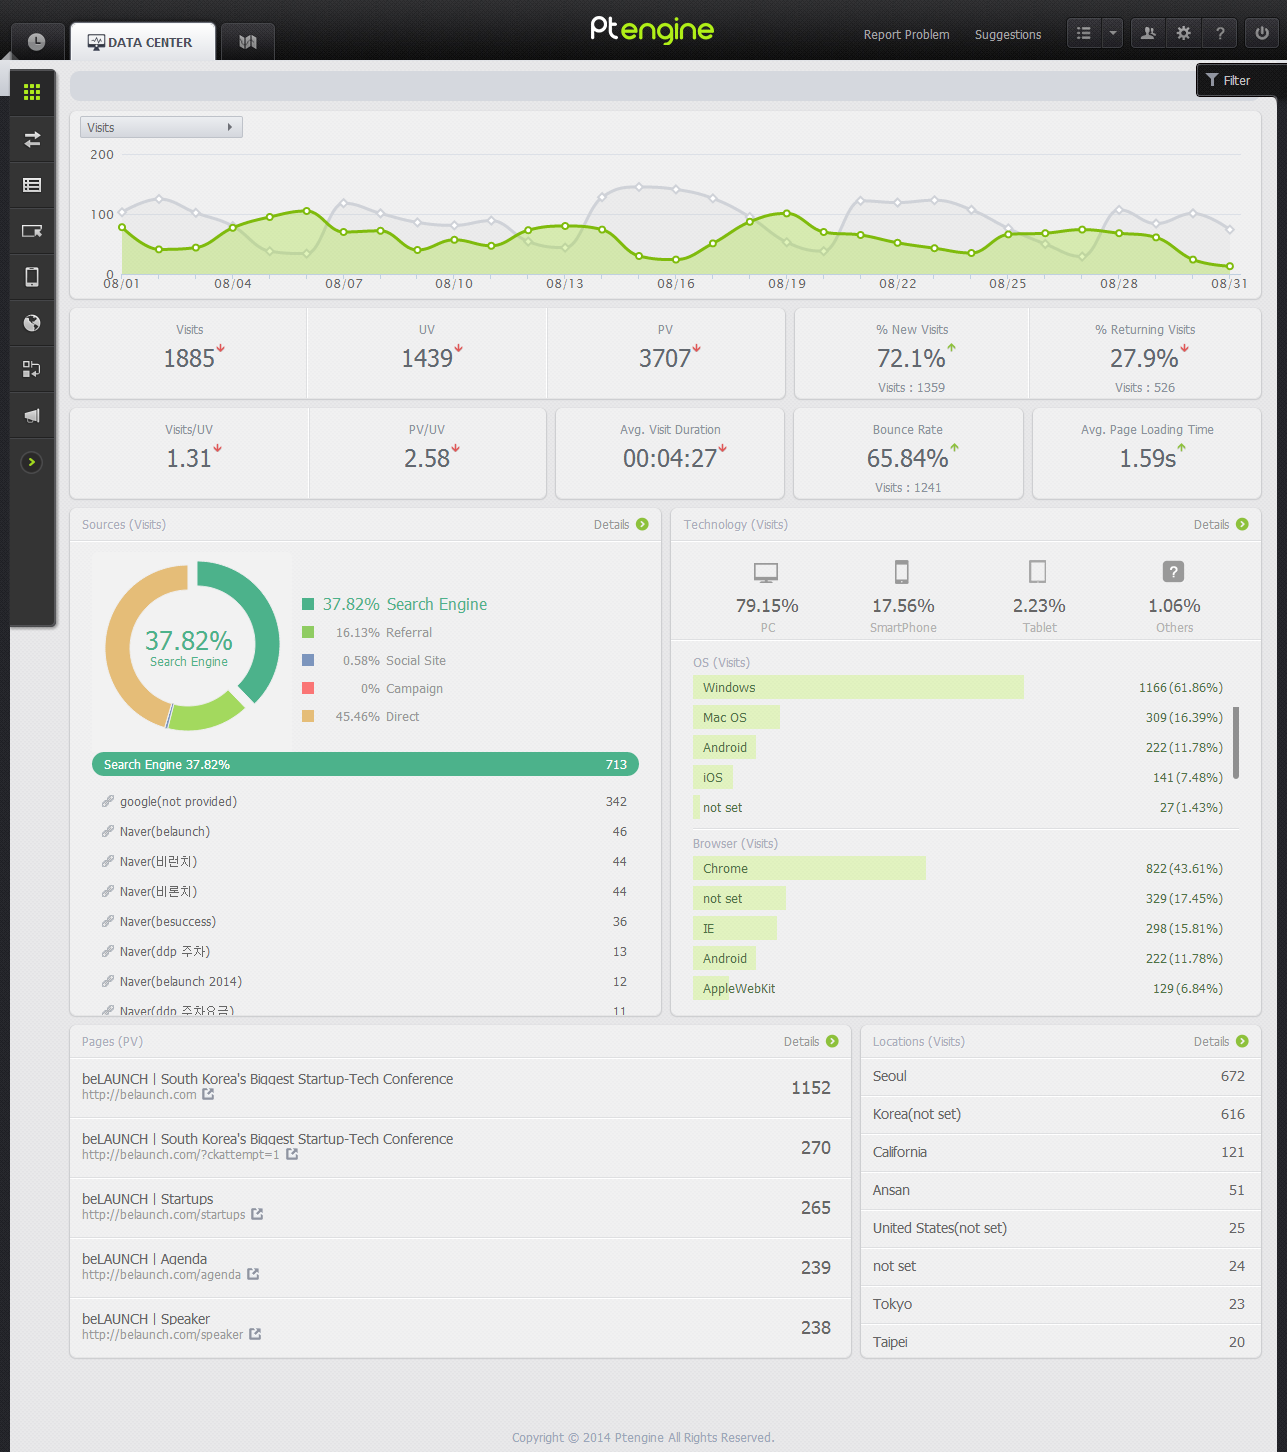Select the conversion funnel icon in sidebar
1287x1452 pixels.
31,369
